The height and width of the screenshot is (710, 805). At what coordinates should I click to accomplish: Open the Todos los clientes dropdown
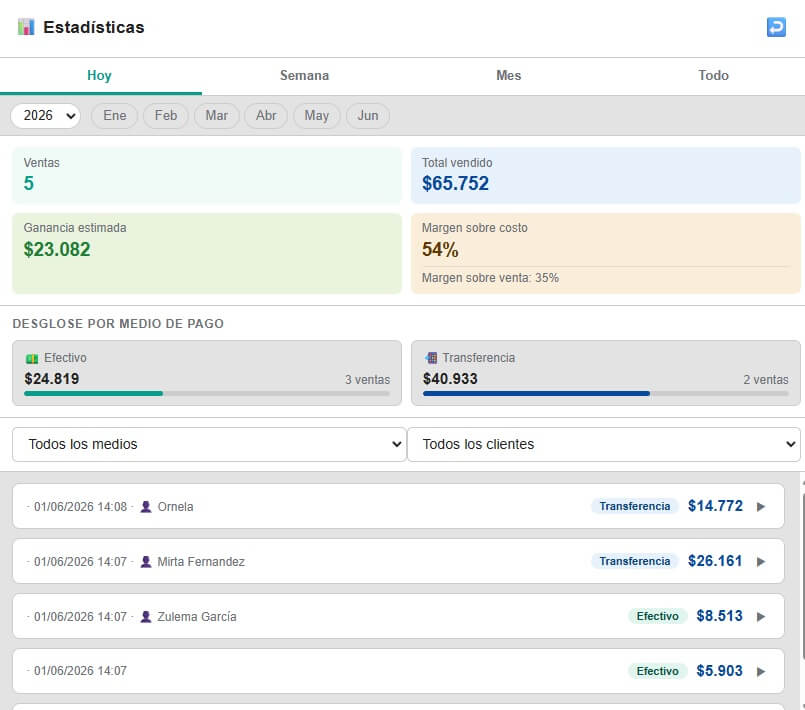click(x=604, y=444)
